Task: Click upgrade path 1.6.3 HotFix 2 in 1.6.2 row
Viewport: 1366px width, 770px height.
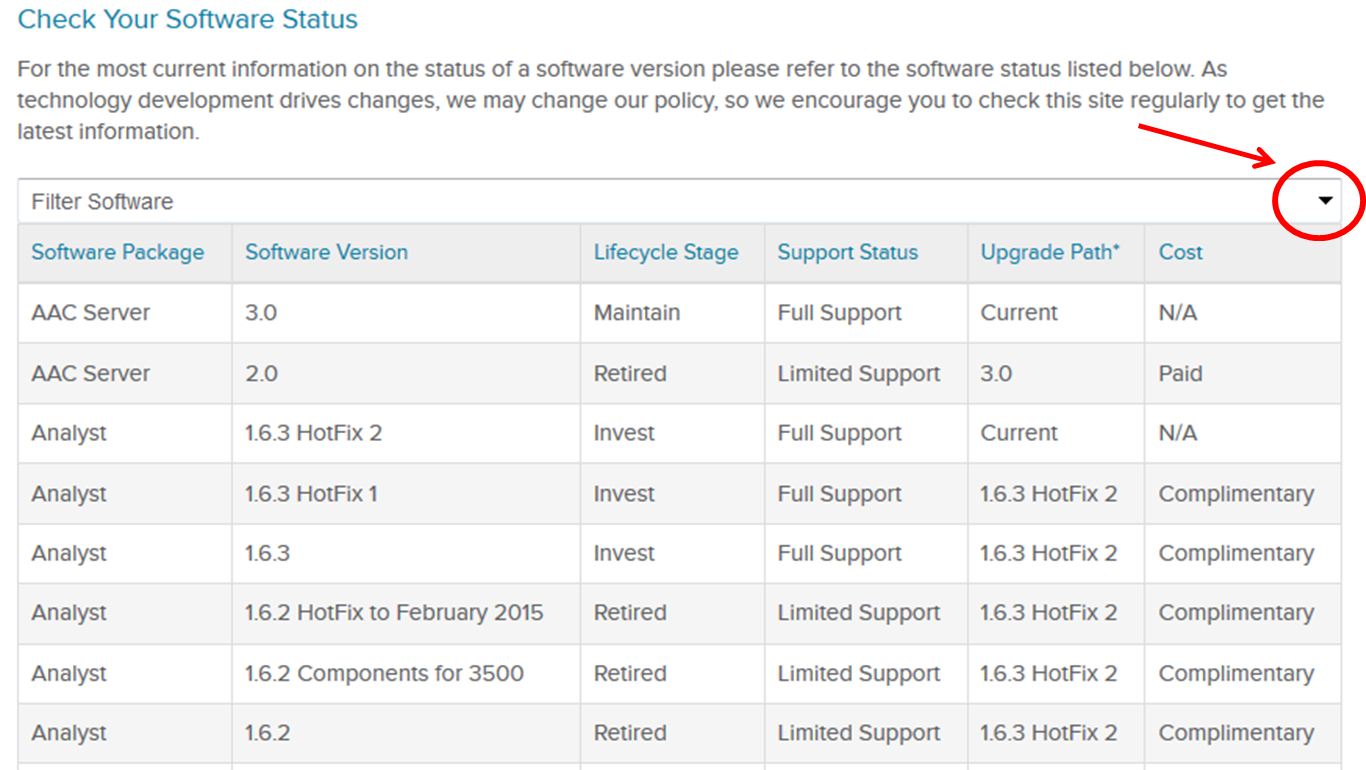Action: tap(1049, 733)
